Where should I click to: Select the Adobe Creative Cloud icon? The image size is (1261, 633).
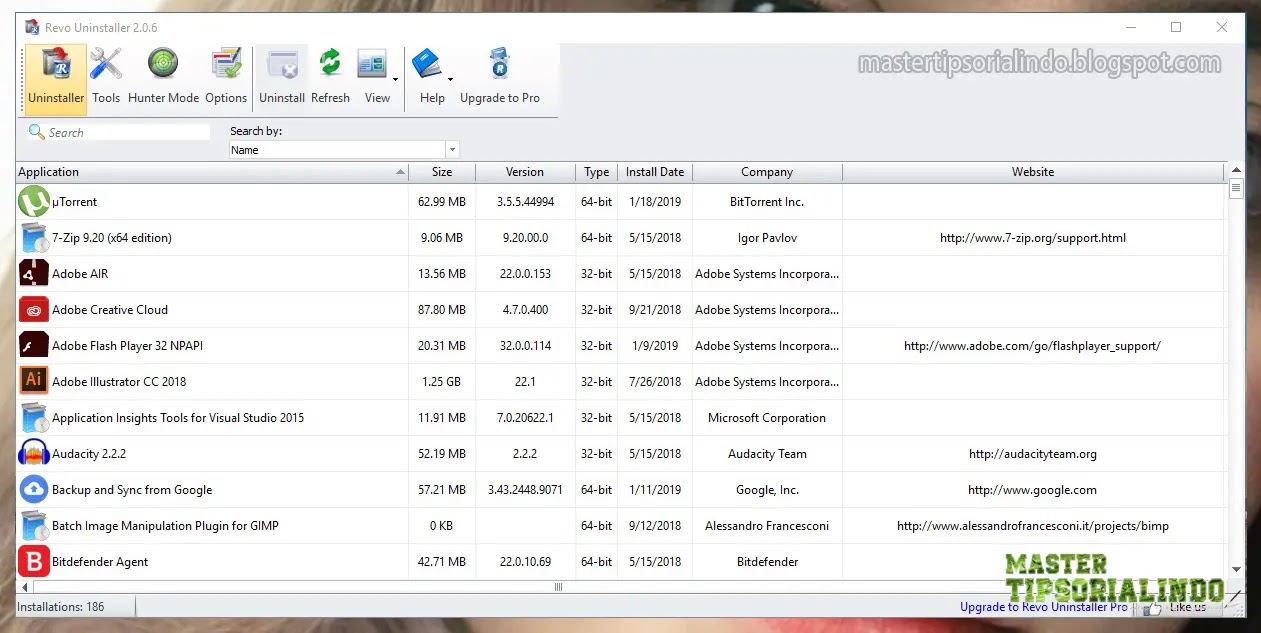tap(34, 310)
